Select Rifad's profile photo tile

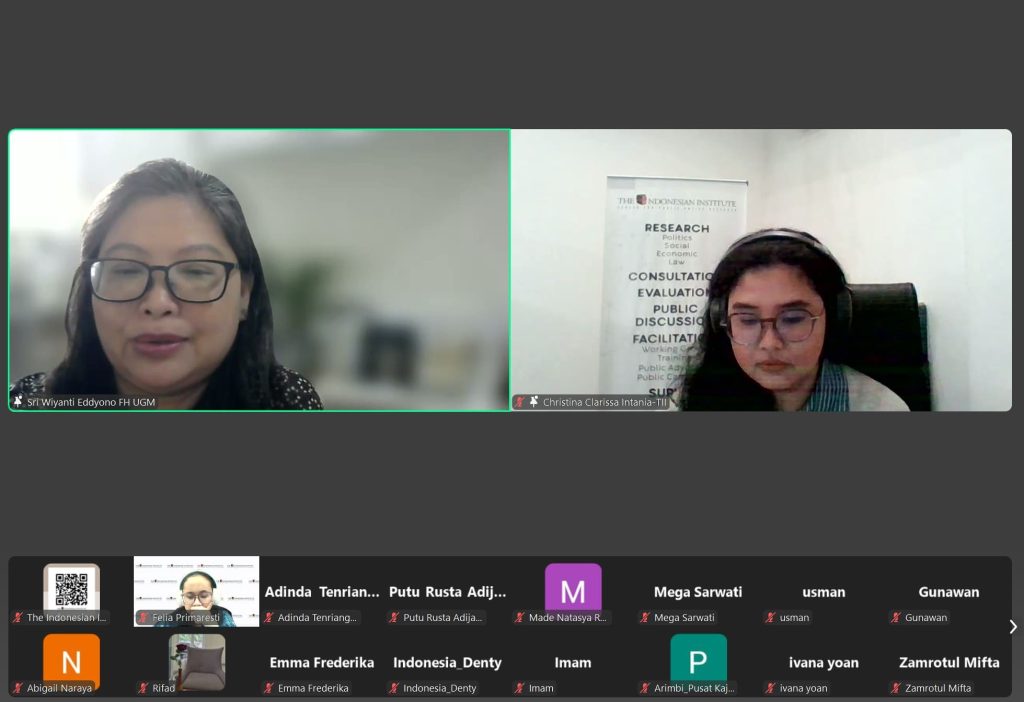196,660
